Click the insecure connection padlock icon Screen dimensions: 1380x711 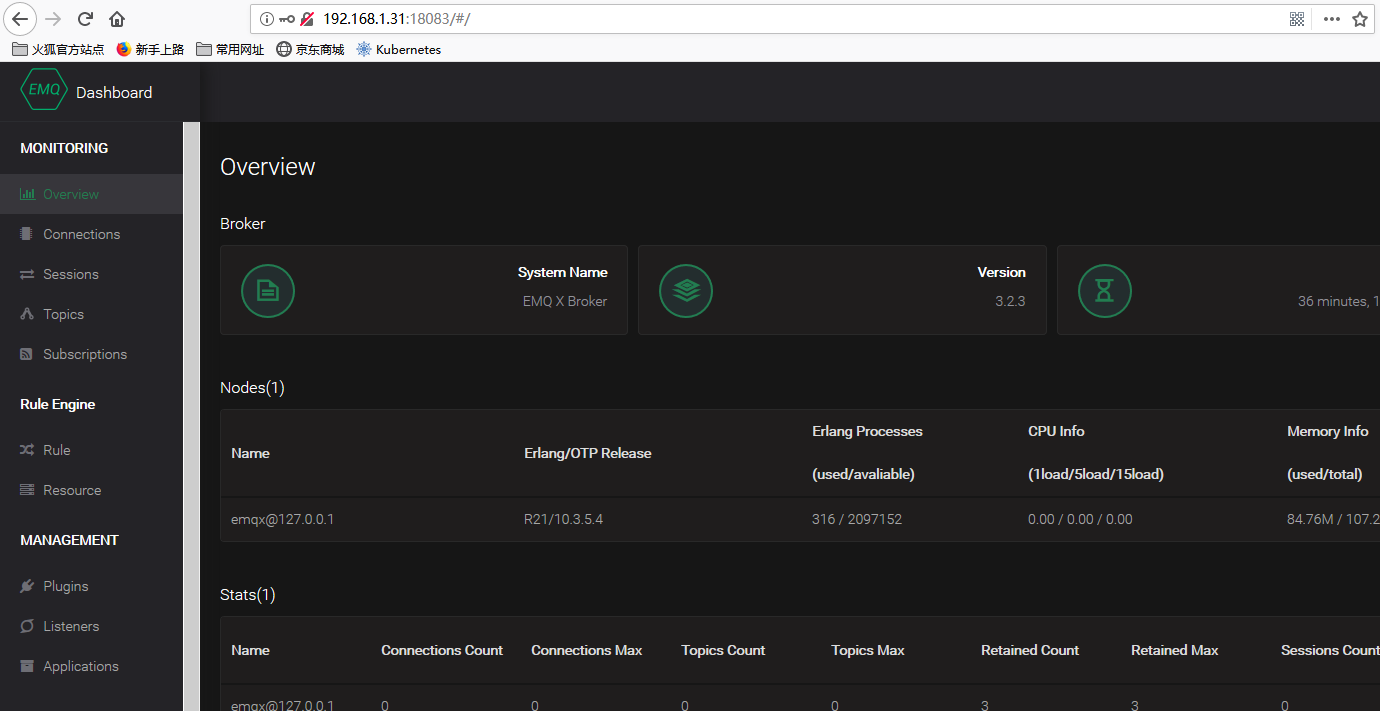307,19
